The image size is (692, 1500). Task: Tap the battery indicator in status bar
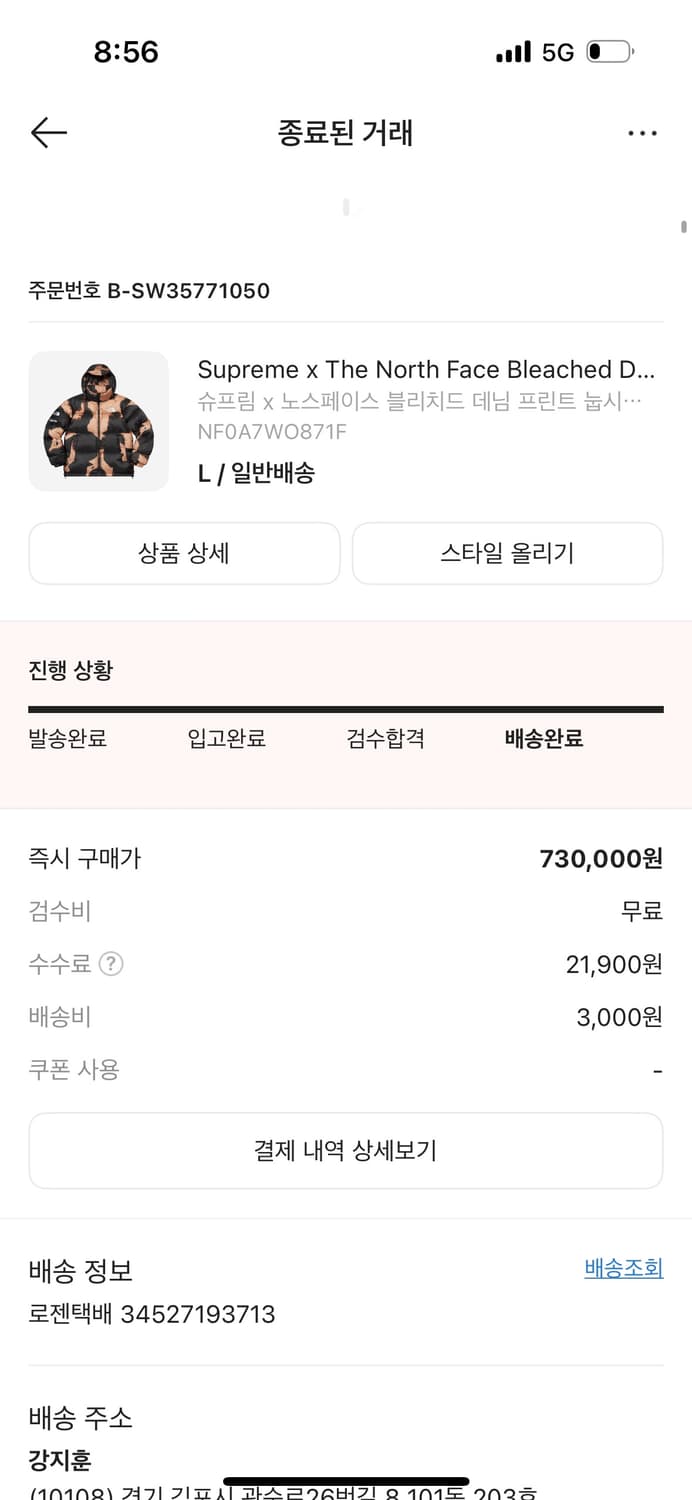coord(609,52)
